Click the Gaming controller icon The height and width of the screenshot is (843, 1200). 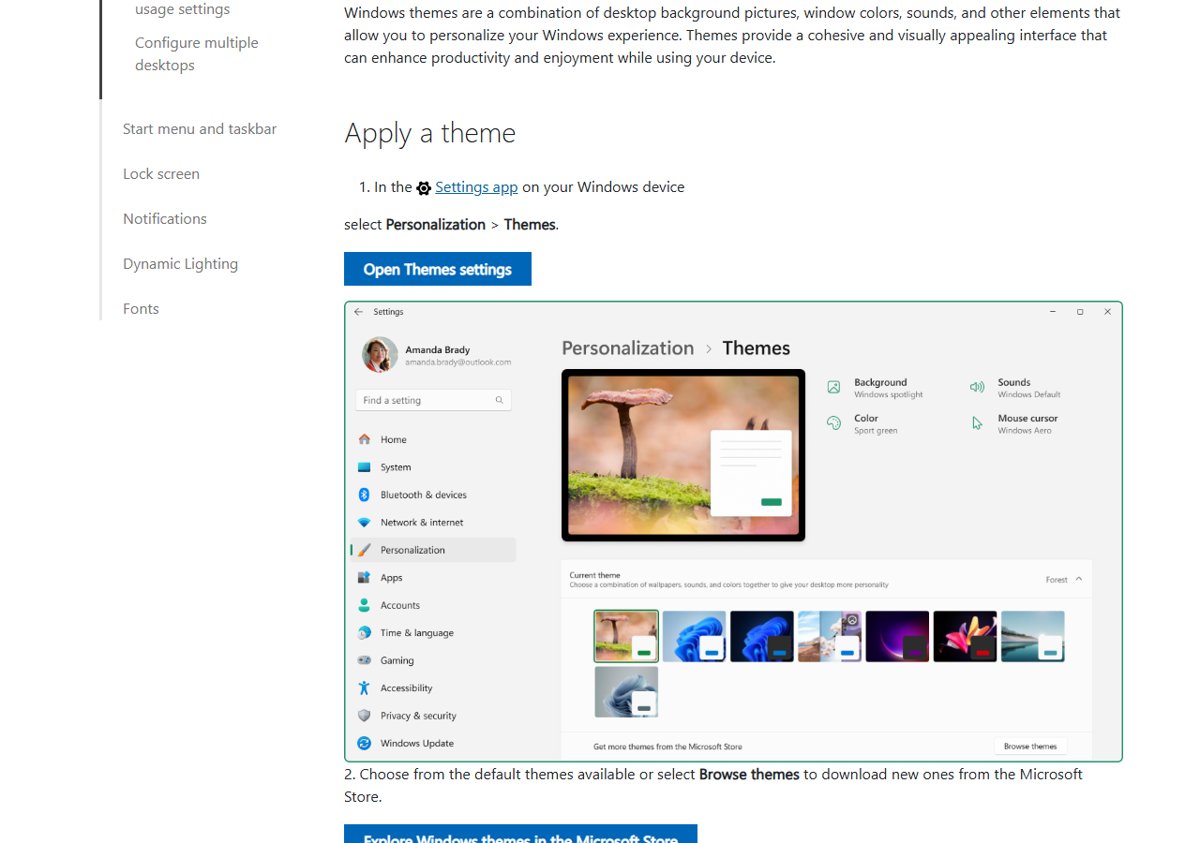pos(364,660)
